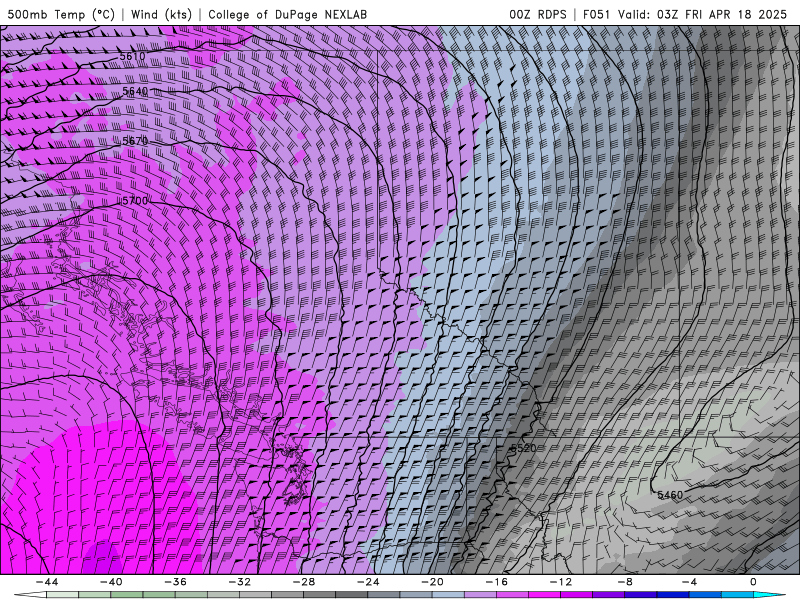The height and width of the screenshot is (600, 800).
Task: Click the -8 colorbar tick label
Action: 624,582
